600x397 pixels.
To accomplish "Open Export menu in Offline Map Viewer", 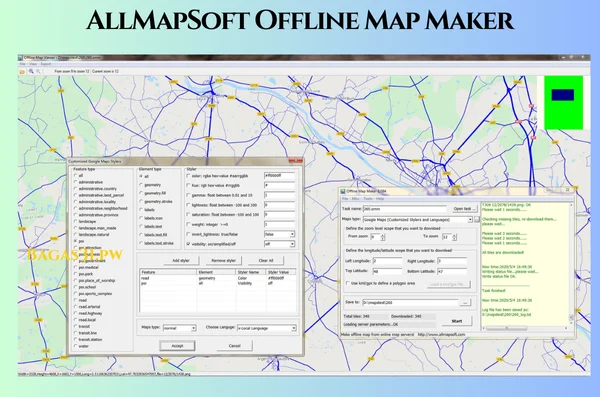I will click(46, 64).
